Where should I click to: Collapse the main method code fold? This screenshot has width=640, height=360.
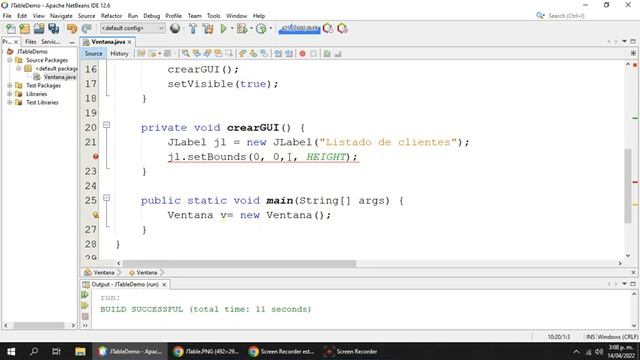tap(107, 198)
